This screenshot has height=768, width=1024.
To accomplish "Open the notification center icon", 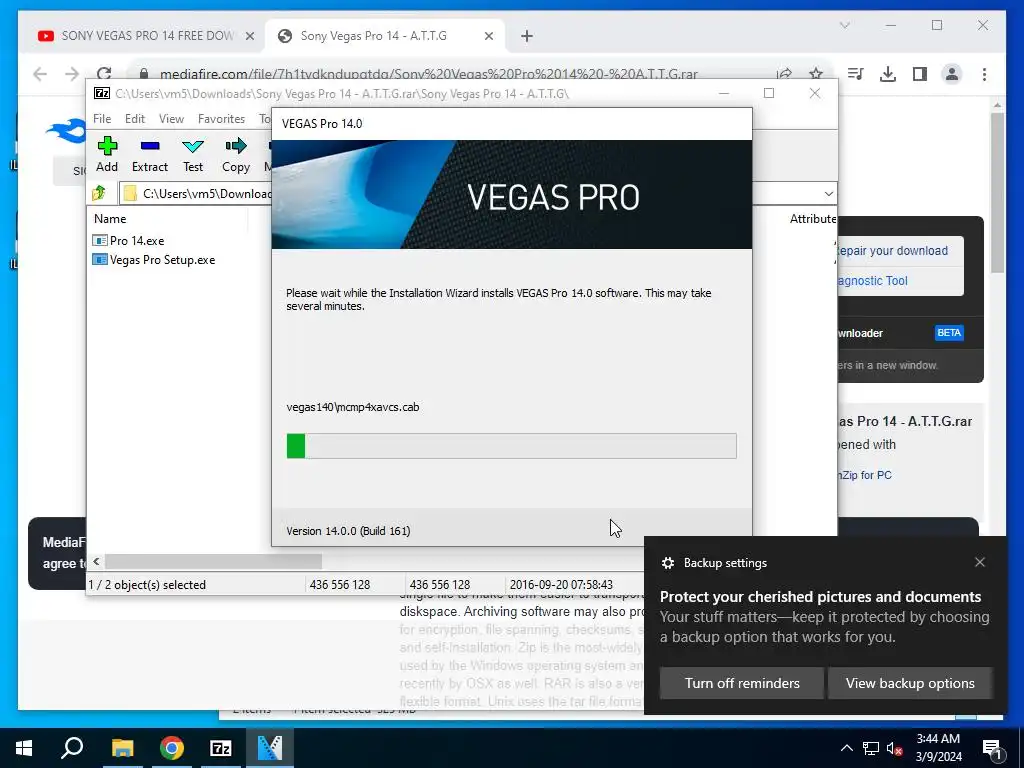I will tap(993, 748).
